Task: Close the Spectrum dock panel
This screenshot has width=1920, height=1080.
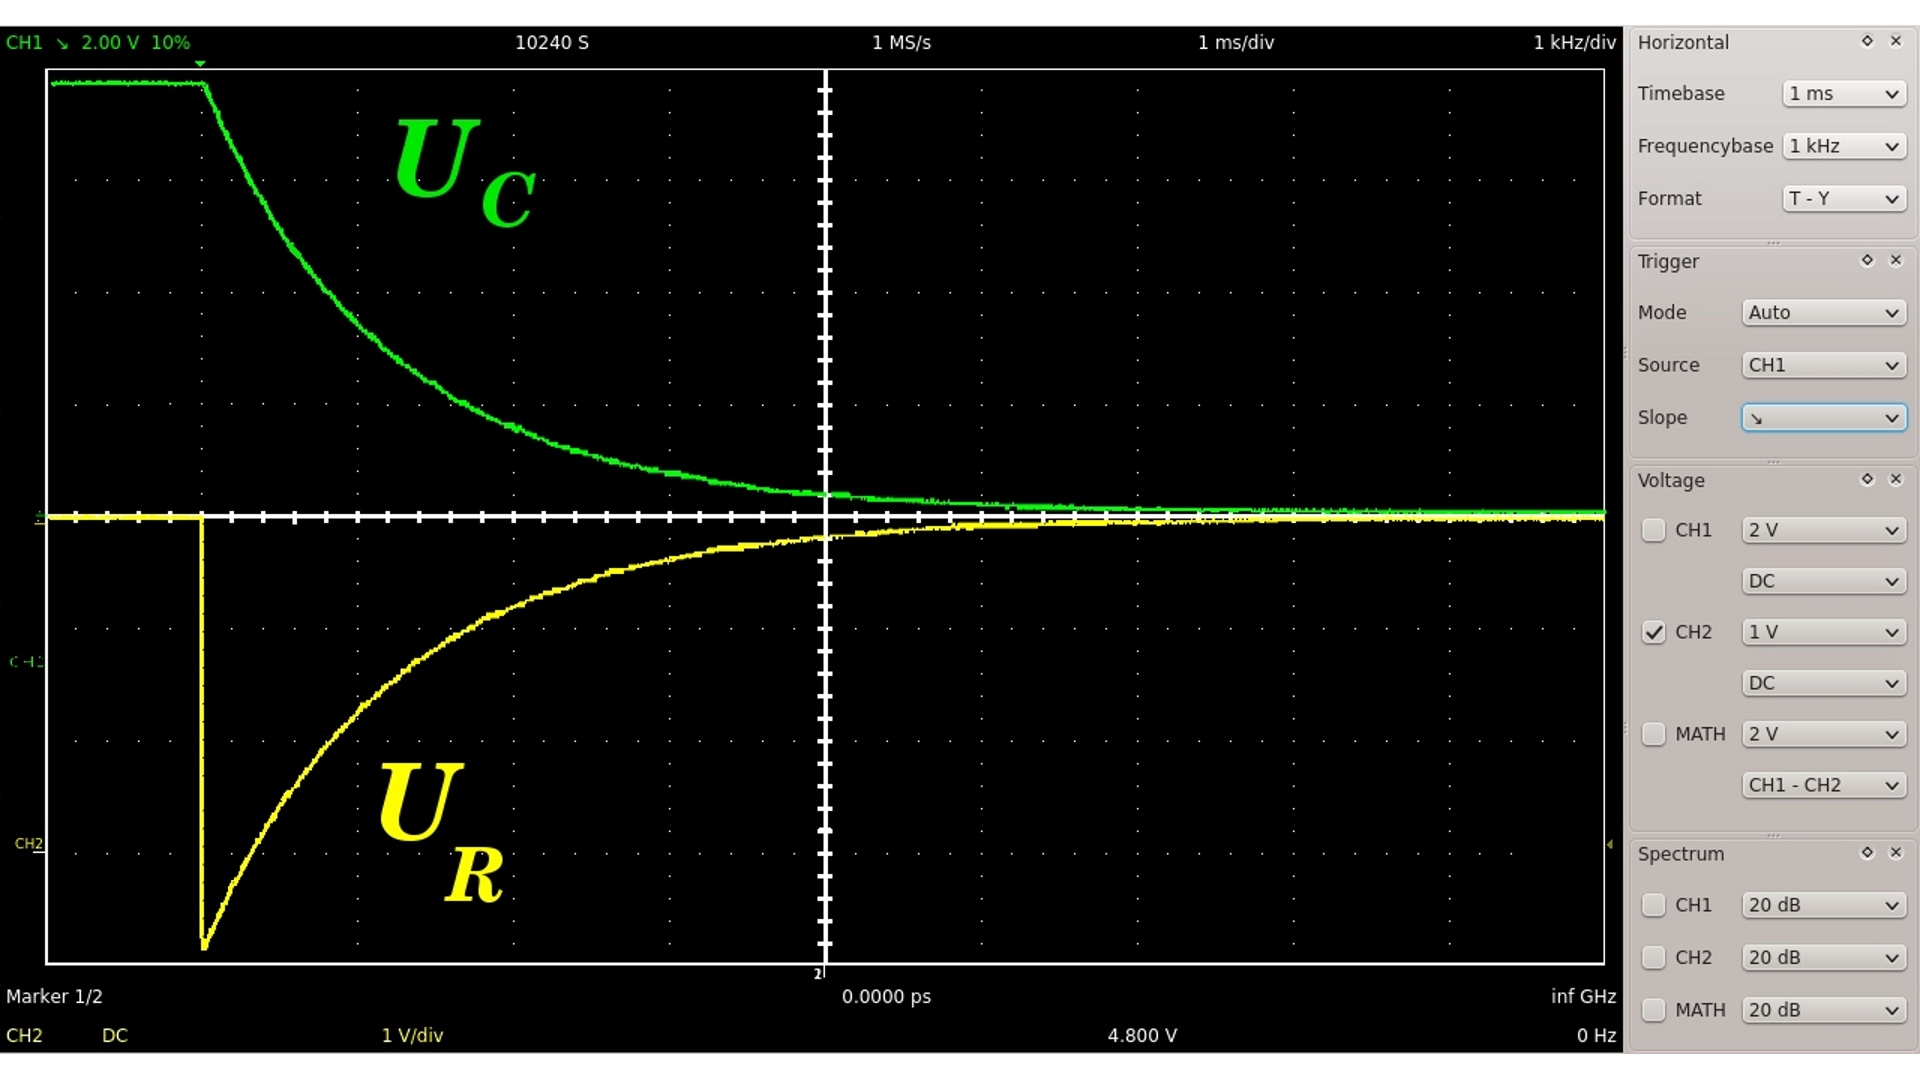Action: [1895, 853]
